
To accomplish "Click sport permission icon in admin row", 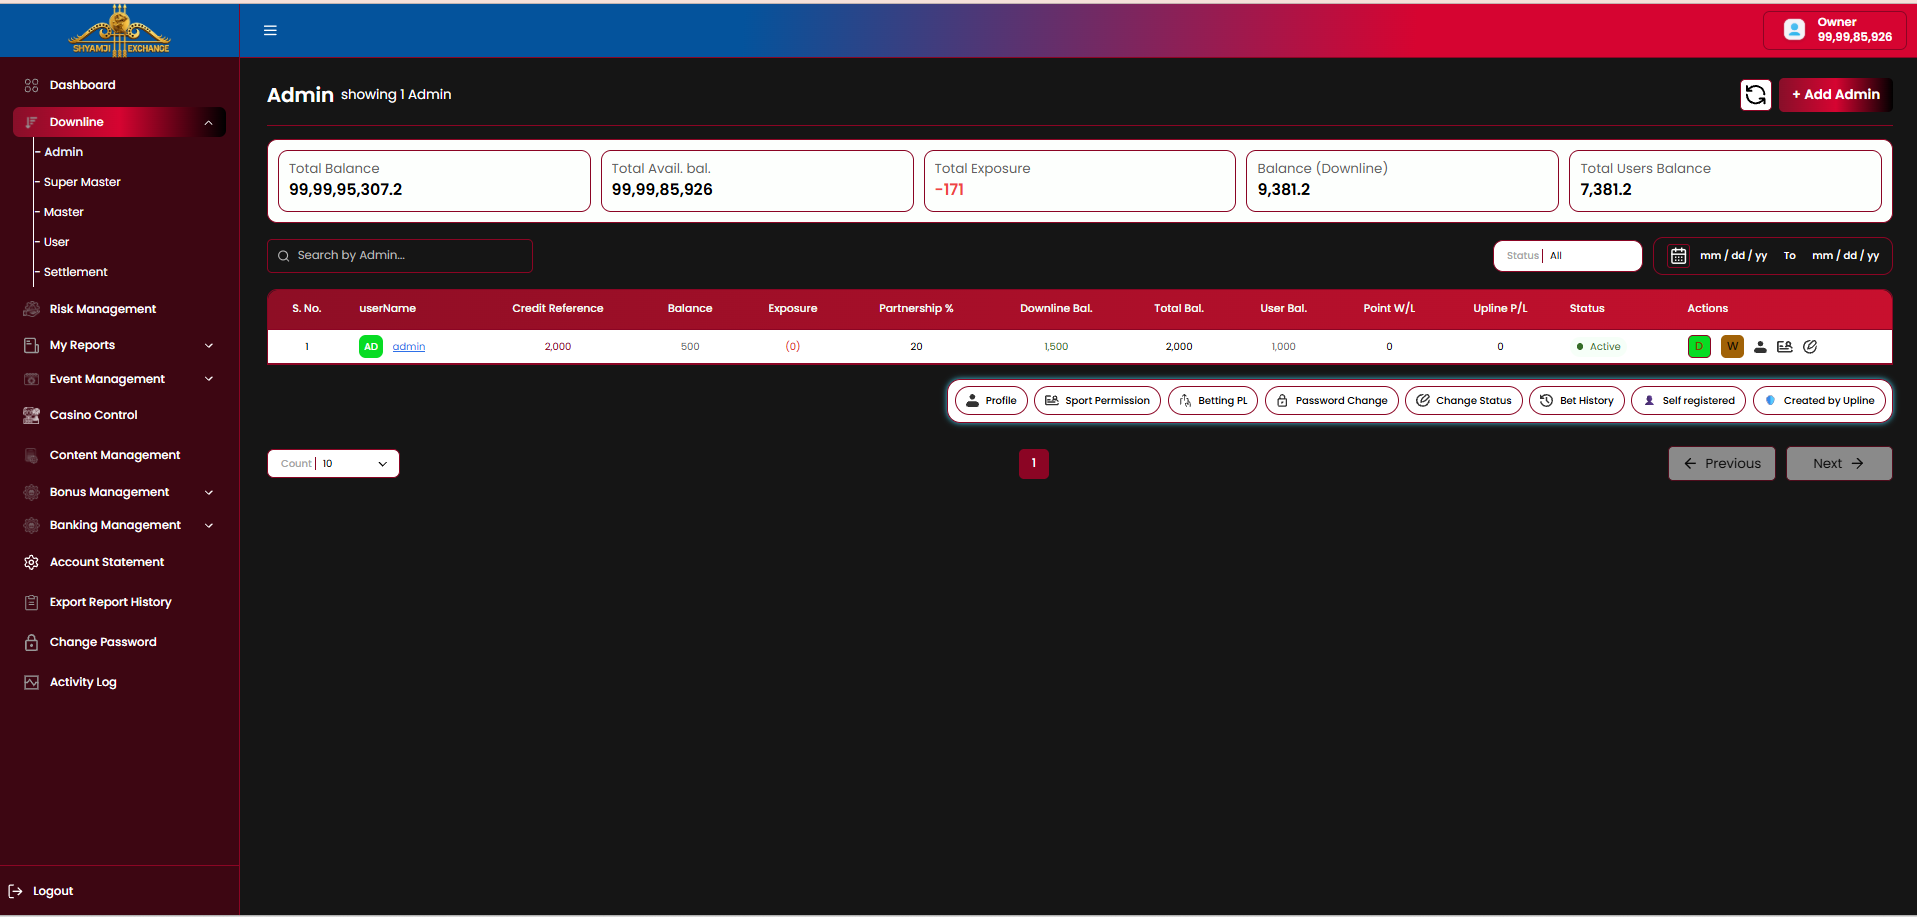I will tap(1784, 347).
